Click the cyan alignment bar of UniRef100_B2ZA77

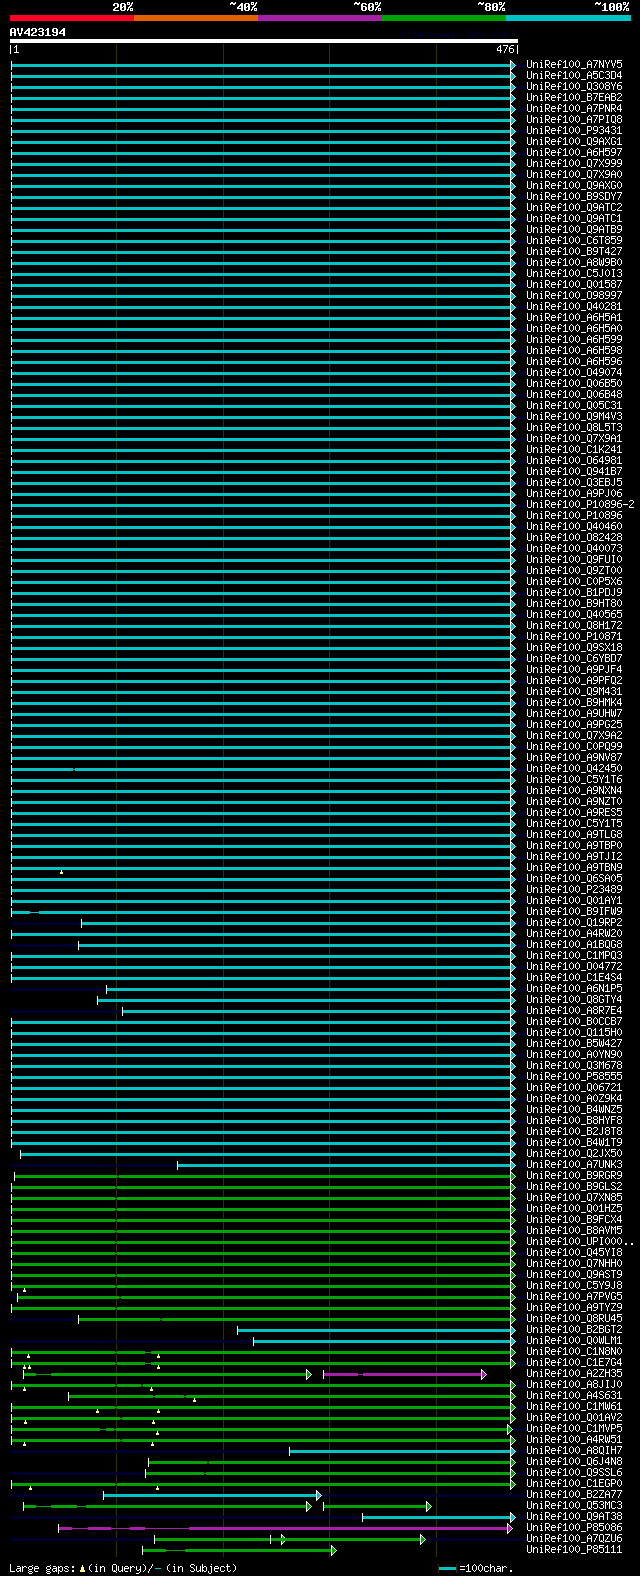tap(212, 1495)
